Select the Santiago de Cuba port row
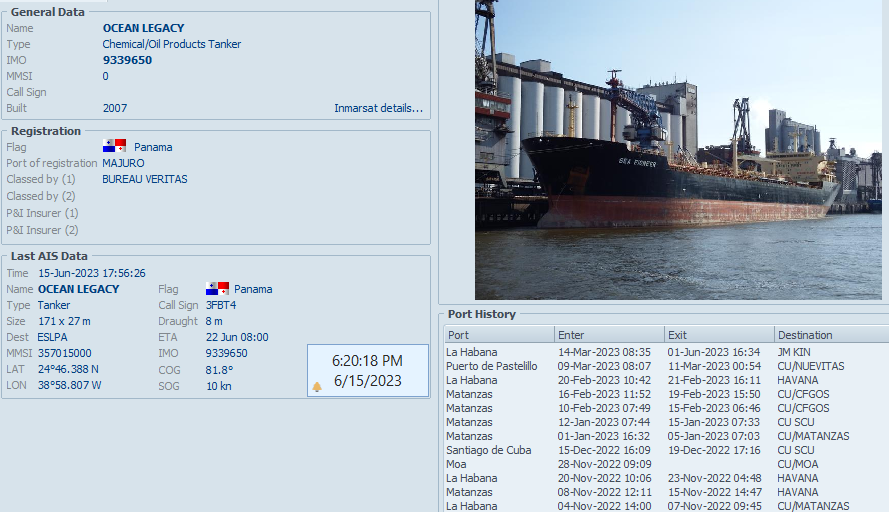 [x=666, y=450]
